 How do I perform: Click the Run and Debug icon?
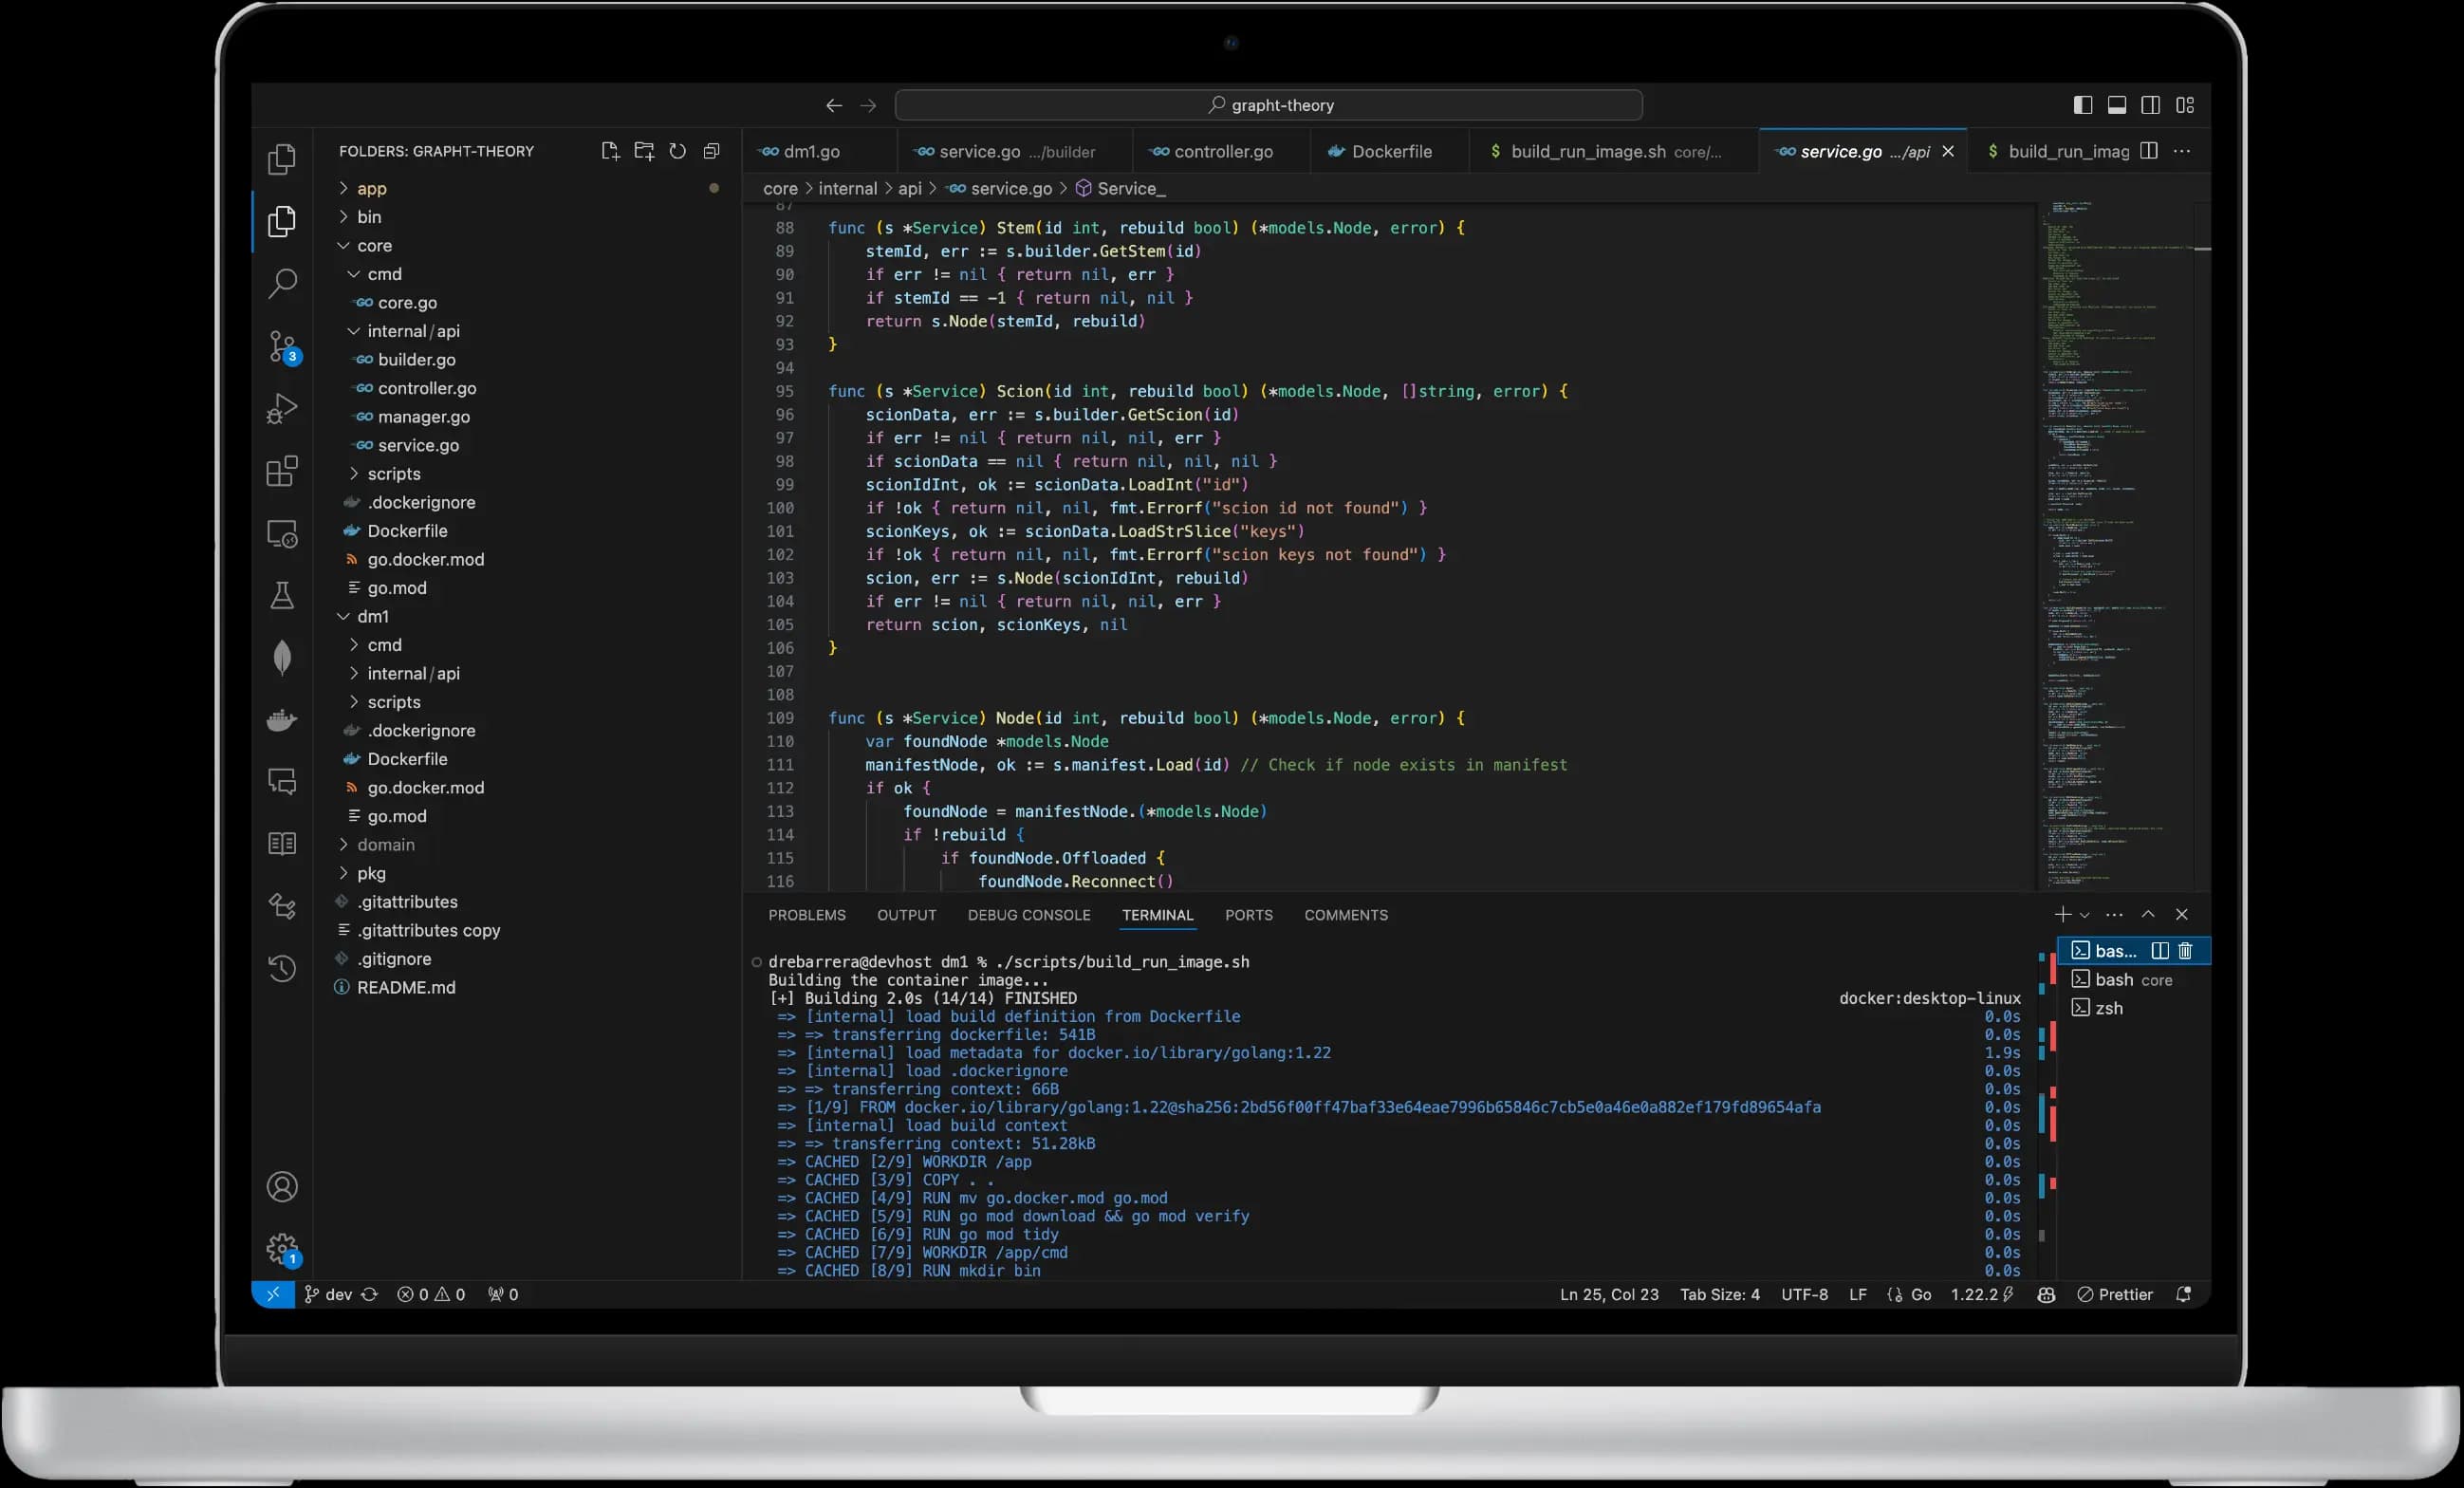280,409
